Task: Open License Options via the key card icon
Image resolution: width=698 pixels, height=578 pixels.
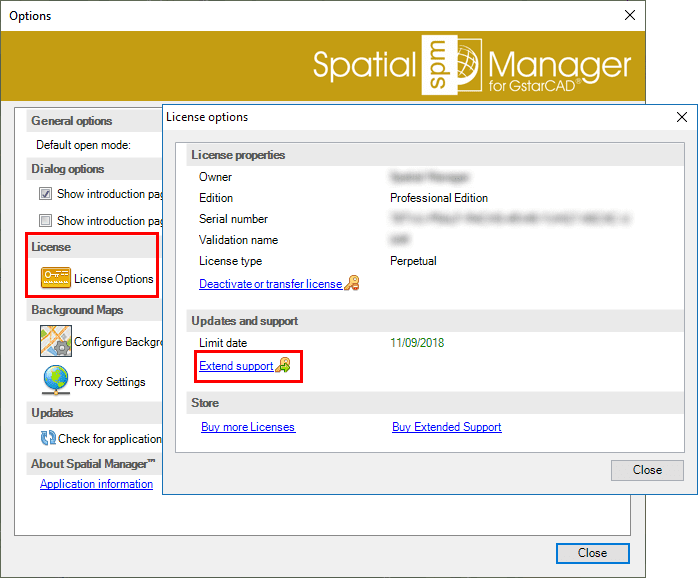Action: [x=56, y=278]
